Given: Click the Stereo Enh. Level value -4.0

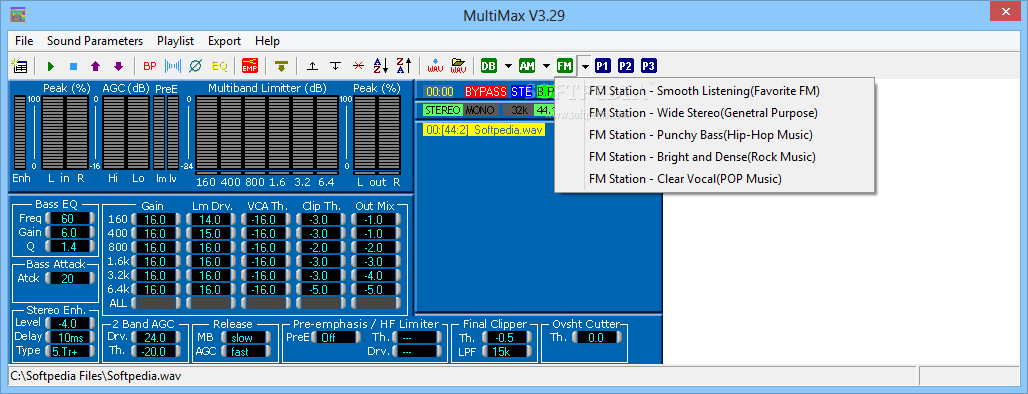Looking at the screenshot, I should 69,323.
